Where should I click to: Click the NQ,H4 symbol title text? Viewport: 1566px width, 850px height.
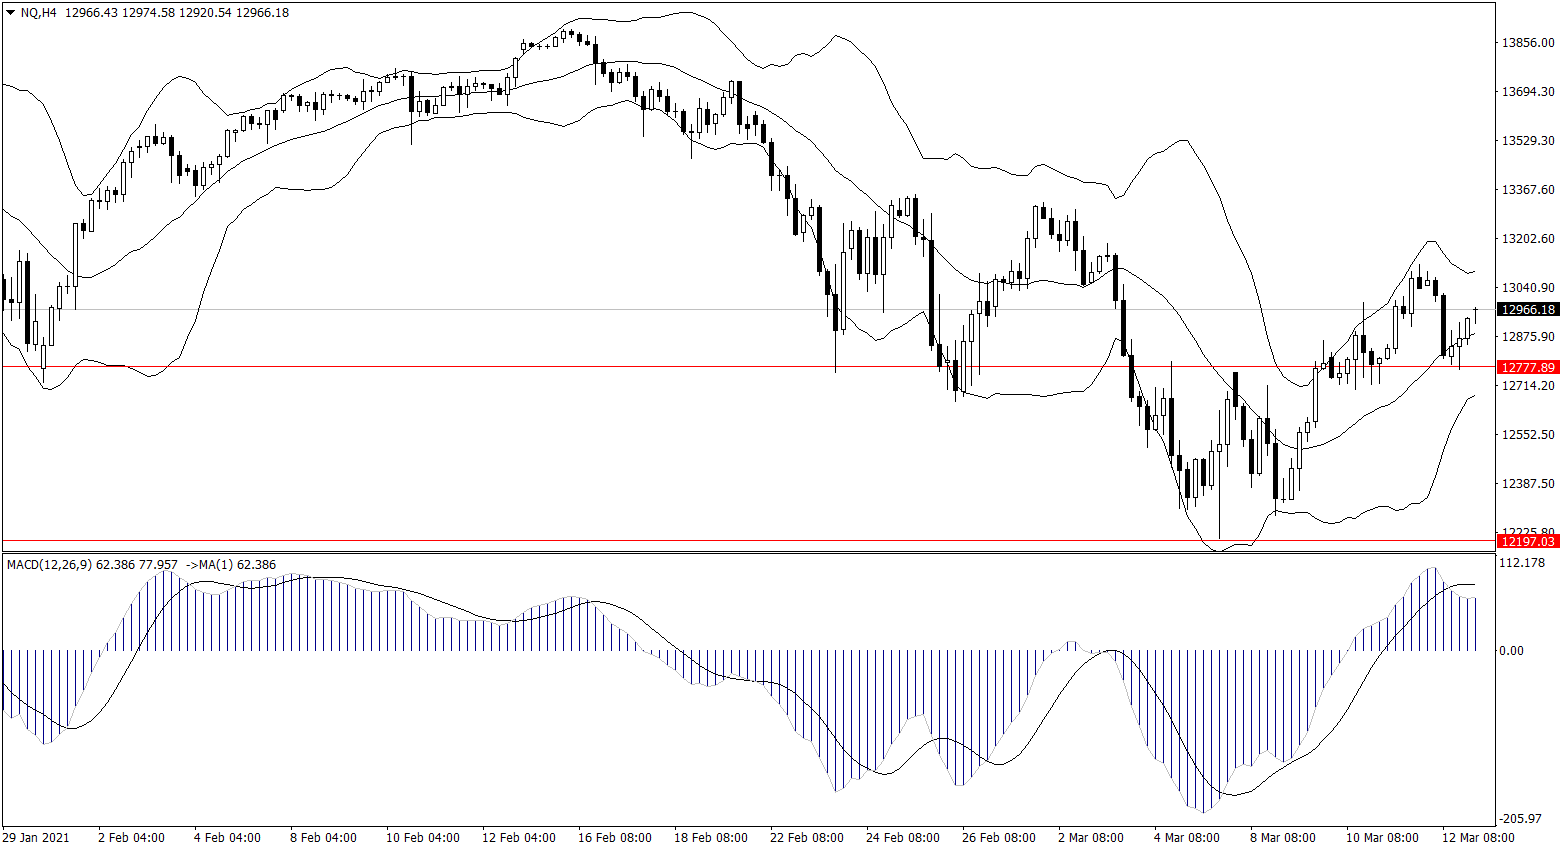tap(38, 13)
